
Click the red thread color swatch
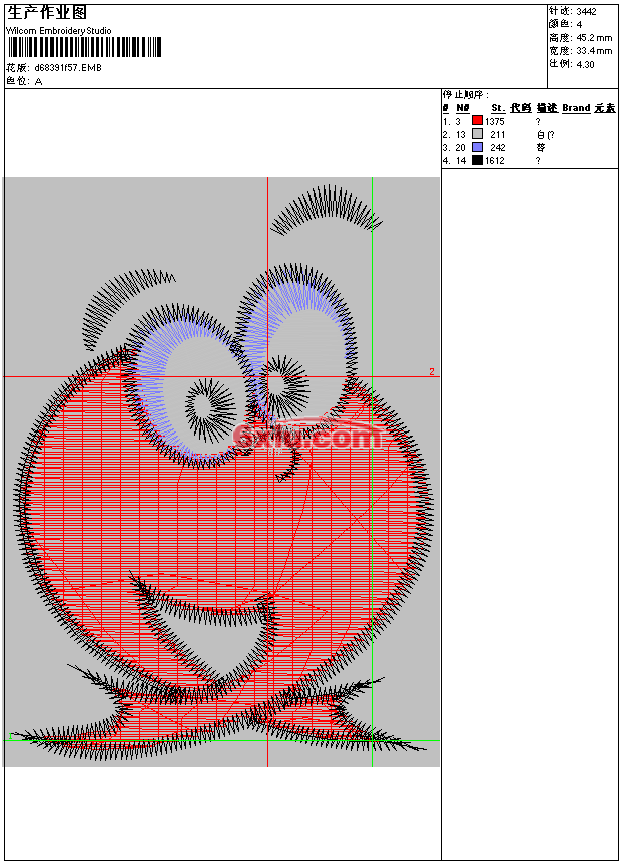477,120
